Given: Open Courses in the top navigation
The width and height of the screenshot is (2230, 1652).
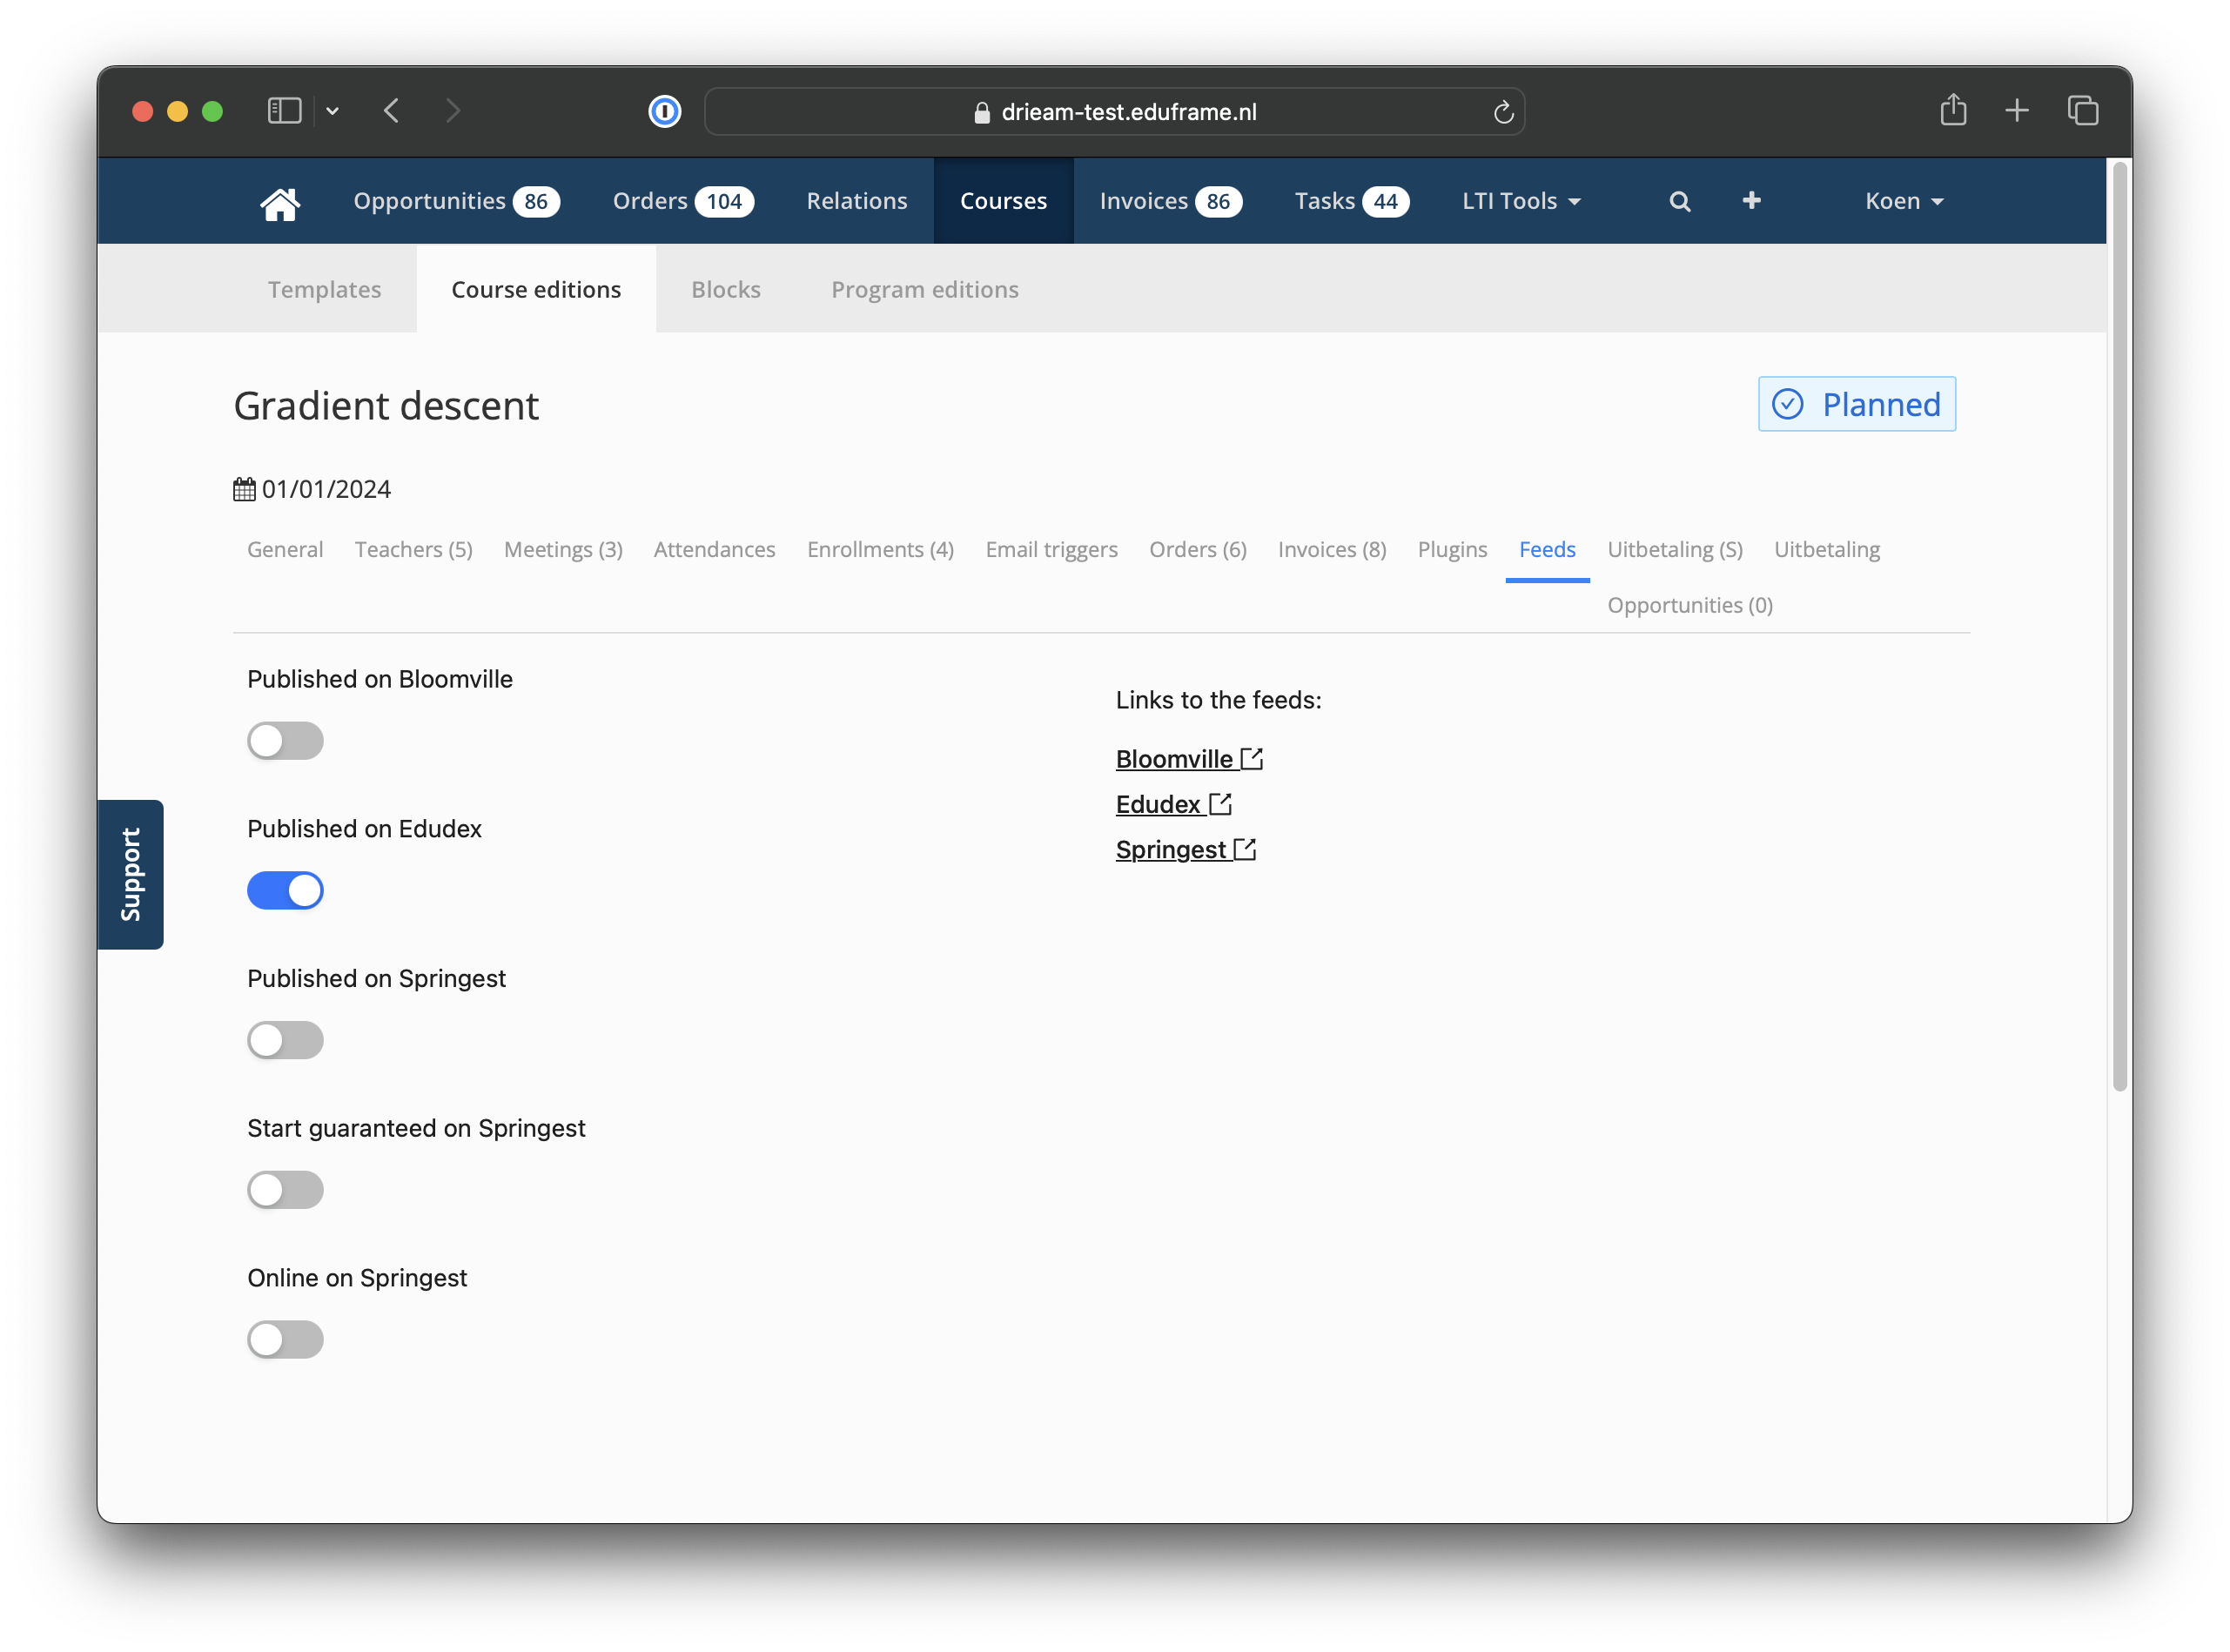Looking at the screenshot, I should pos(1003,201).
